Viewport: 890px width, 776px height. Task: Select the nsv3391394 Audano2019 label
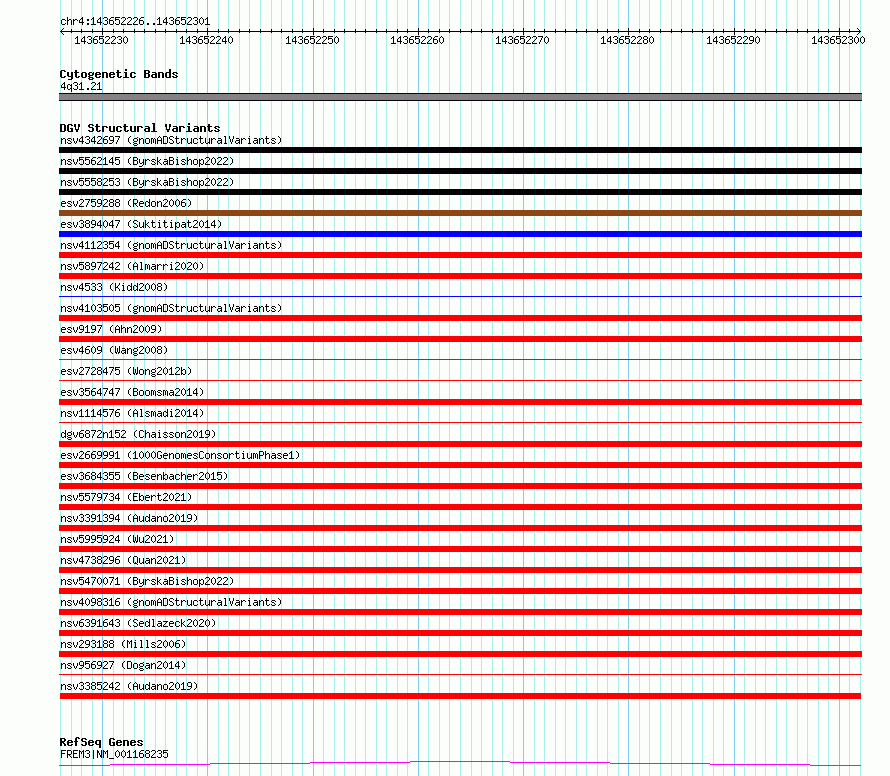tap(129, 518)
